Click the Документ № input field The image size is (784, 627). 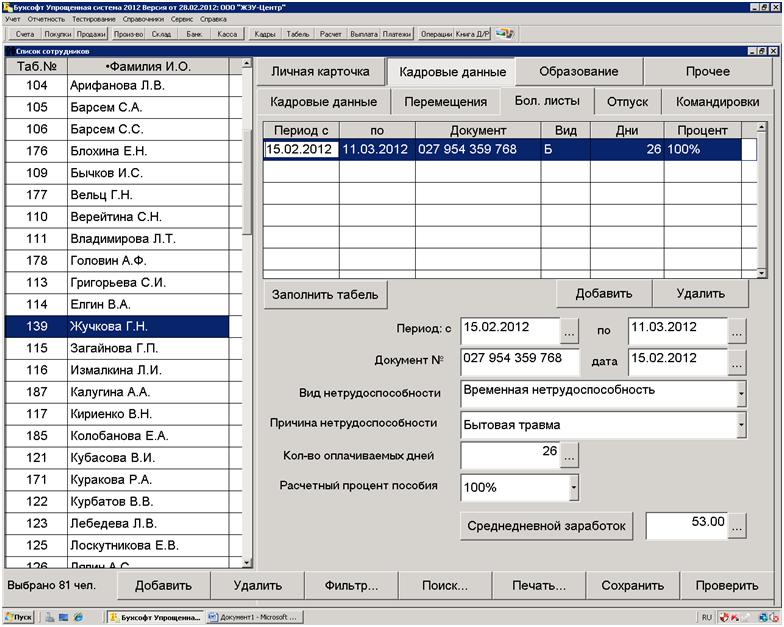519,359
